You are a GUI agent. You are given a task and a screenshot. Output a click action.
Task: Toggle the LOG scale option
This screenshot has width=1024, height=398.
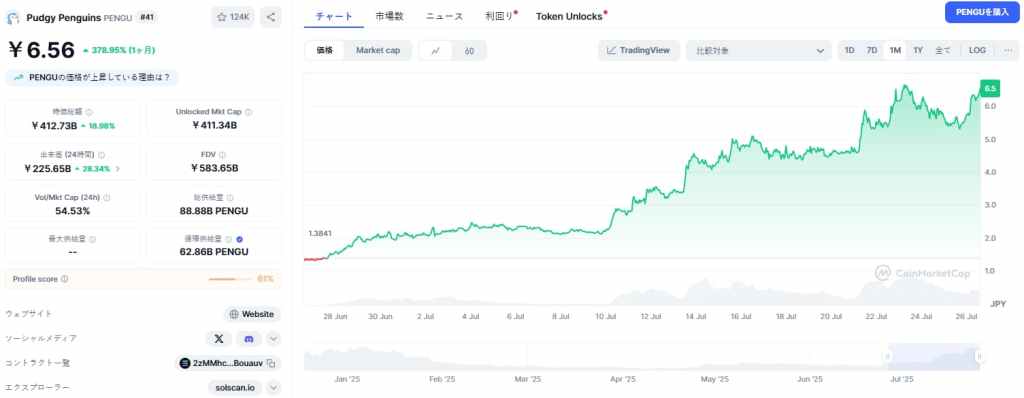pyautogui.click(x=977, y=50)
